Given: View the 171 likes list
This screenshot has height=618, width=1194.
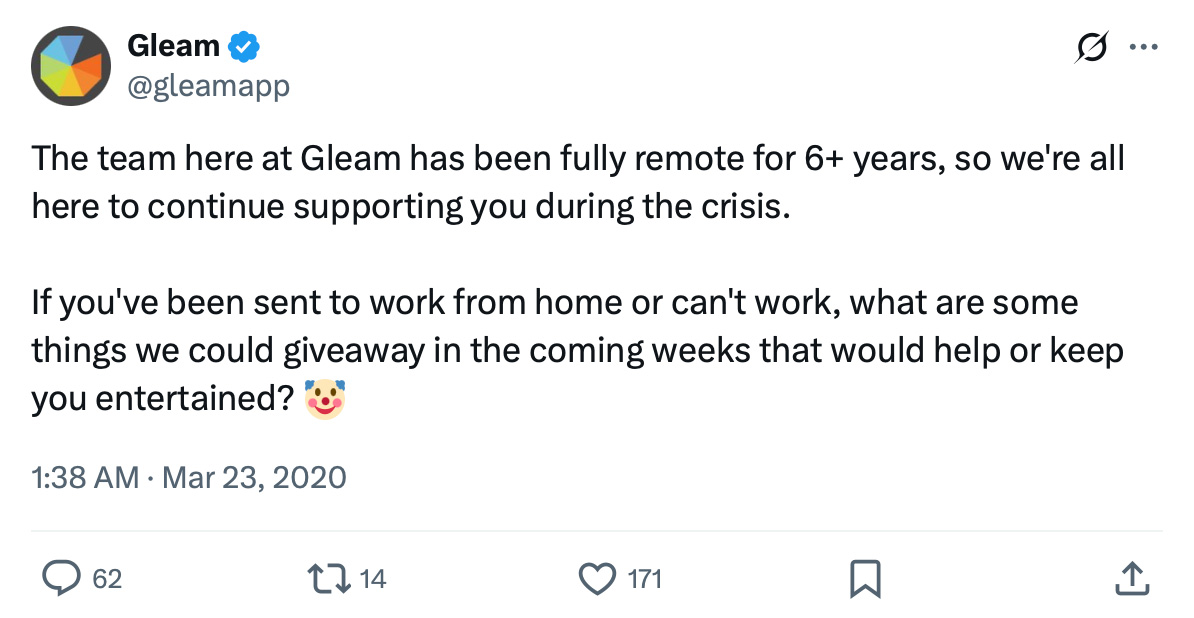Looking at the screenshot, I should [x=646, y=578].
